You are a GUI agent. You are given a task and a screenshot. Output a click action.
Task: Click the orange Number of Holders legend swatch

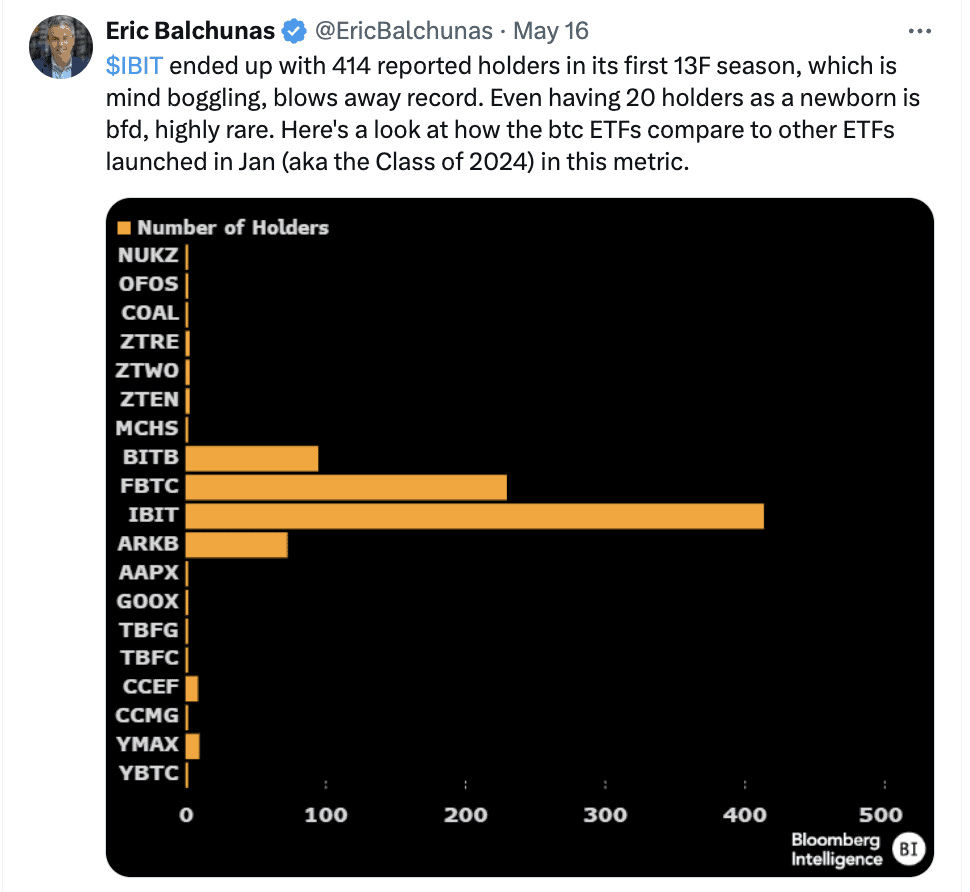coord(124,228)
